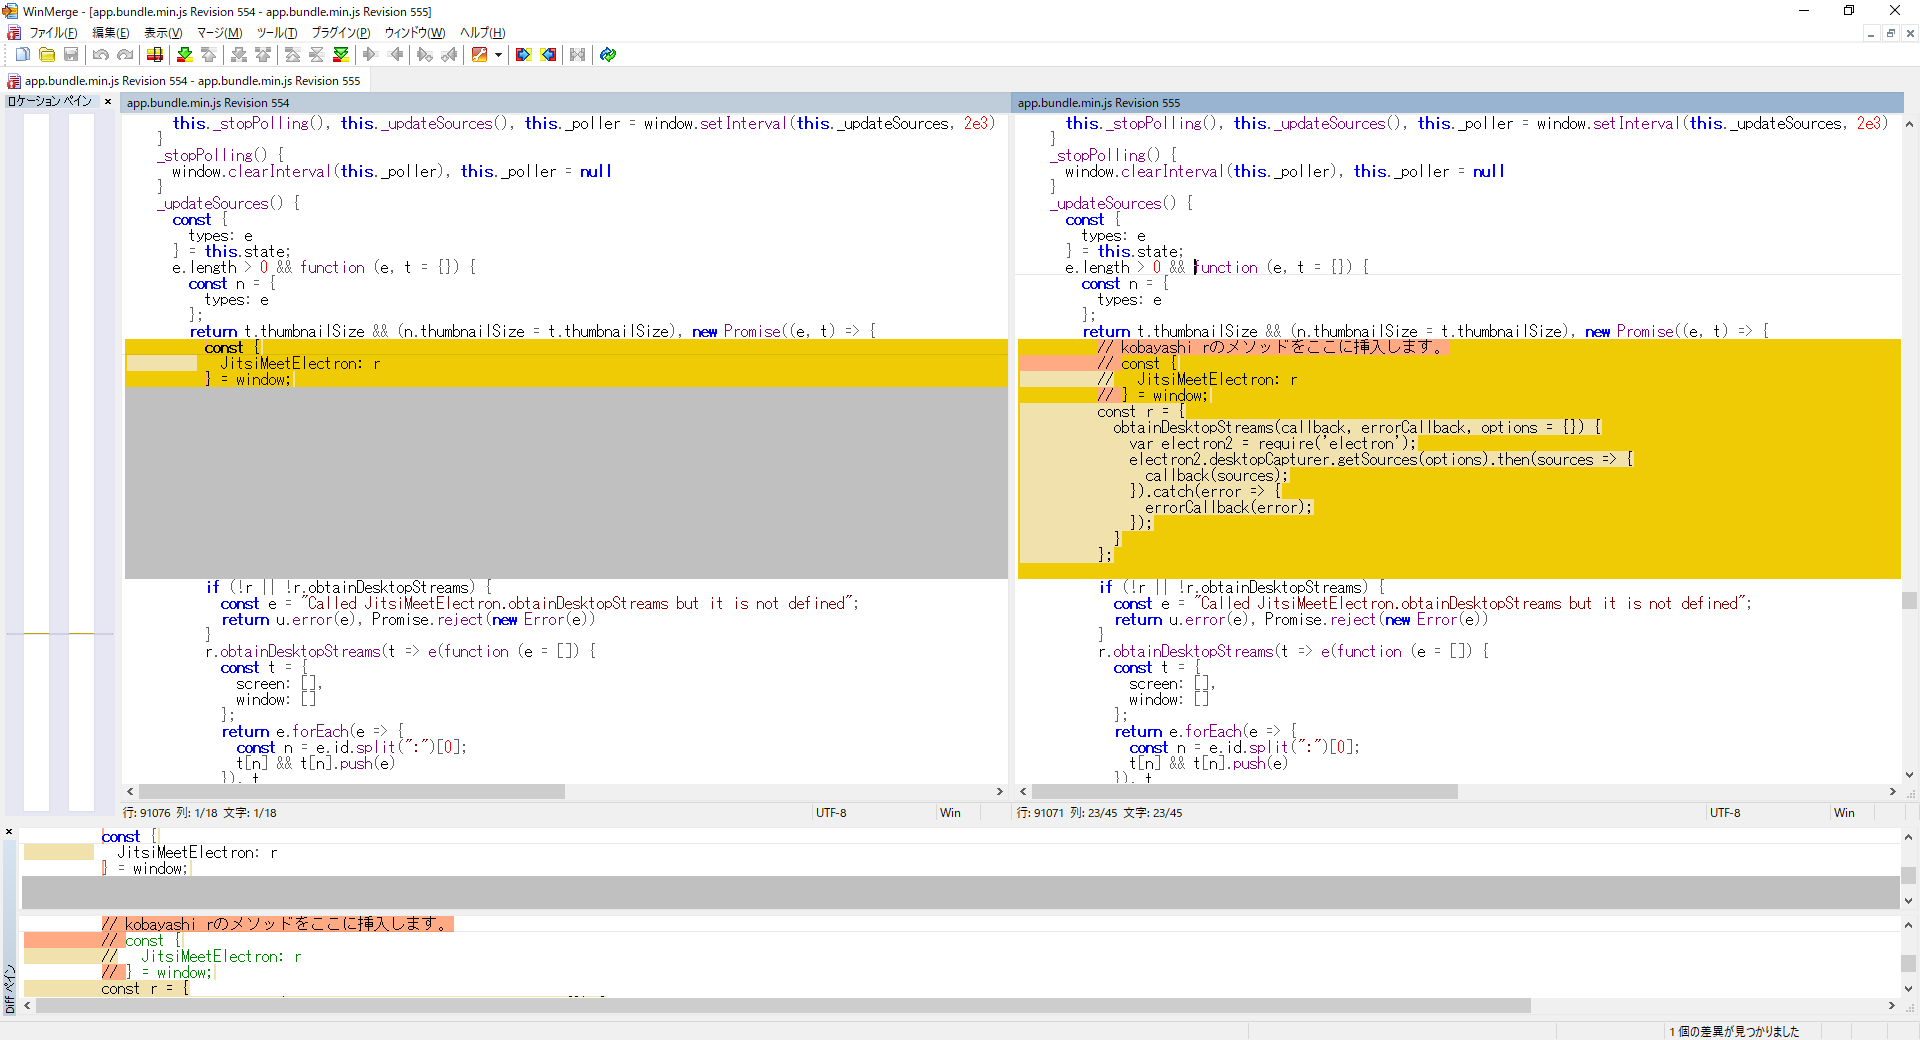The width and height of the screenshot is (1920, 1040).
Task: Copy current difference to the left pane
Action: click(x=395, y=55)
